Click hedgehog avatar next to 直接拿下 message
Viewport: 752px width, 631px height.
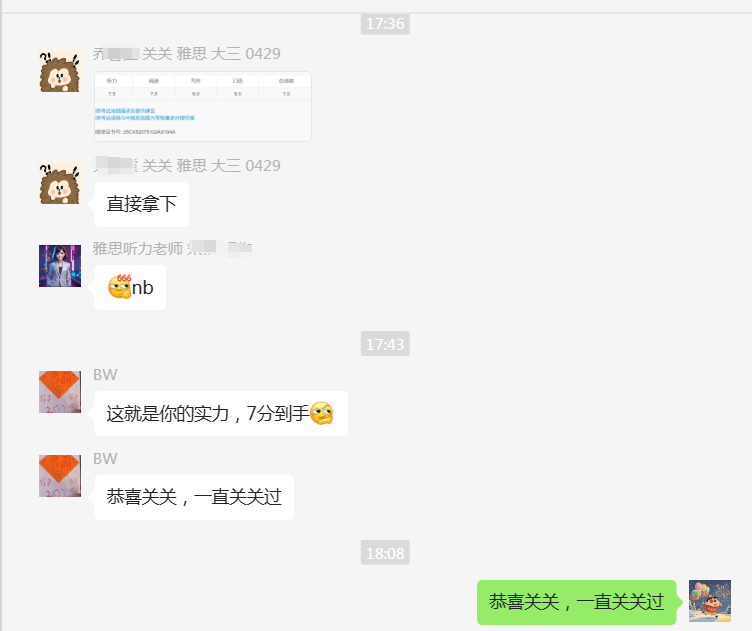[60, 183]
